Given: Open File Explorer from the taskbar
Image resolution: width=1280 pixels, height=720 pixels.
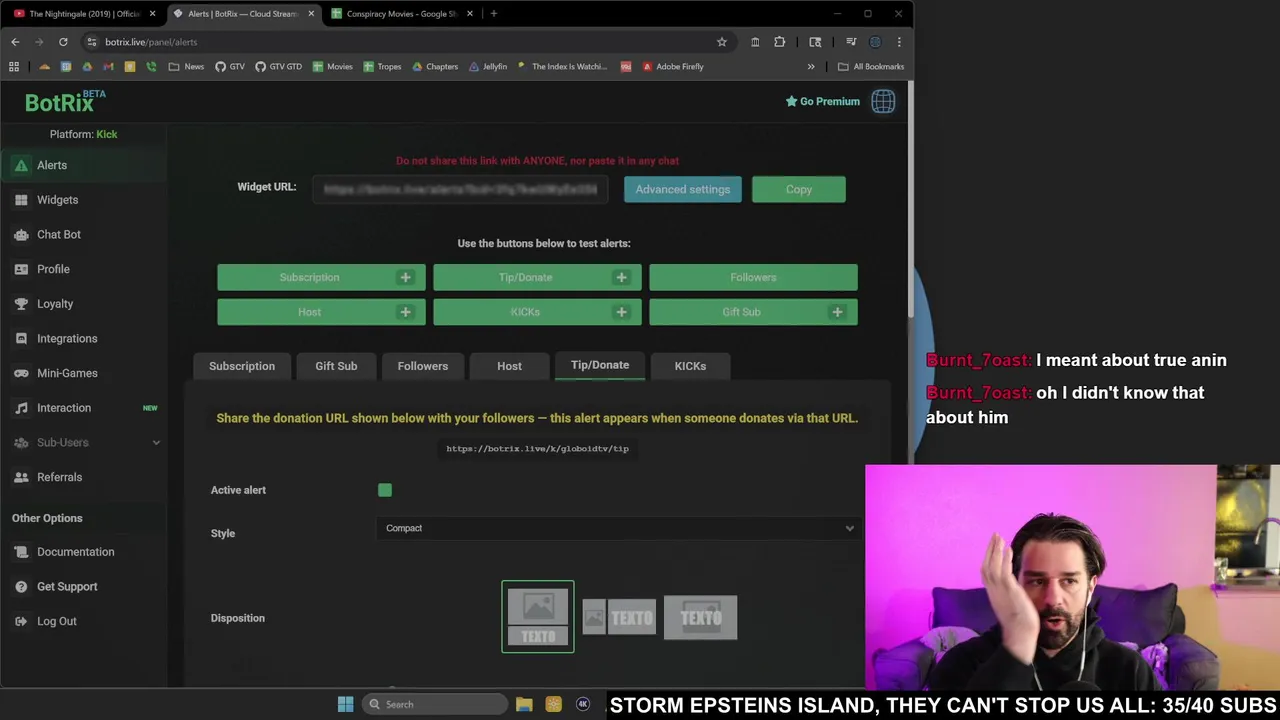Looking at the screenshot, I should pos(524,704).
